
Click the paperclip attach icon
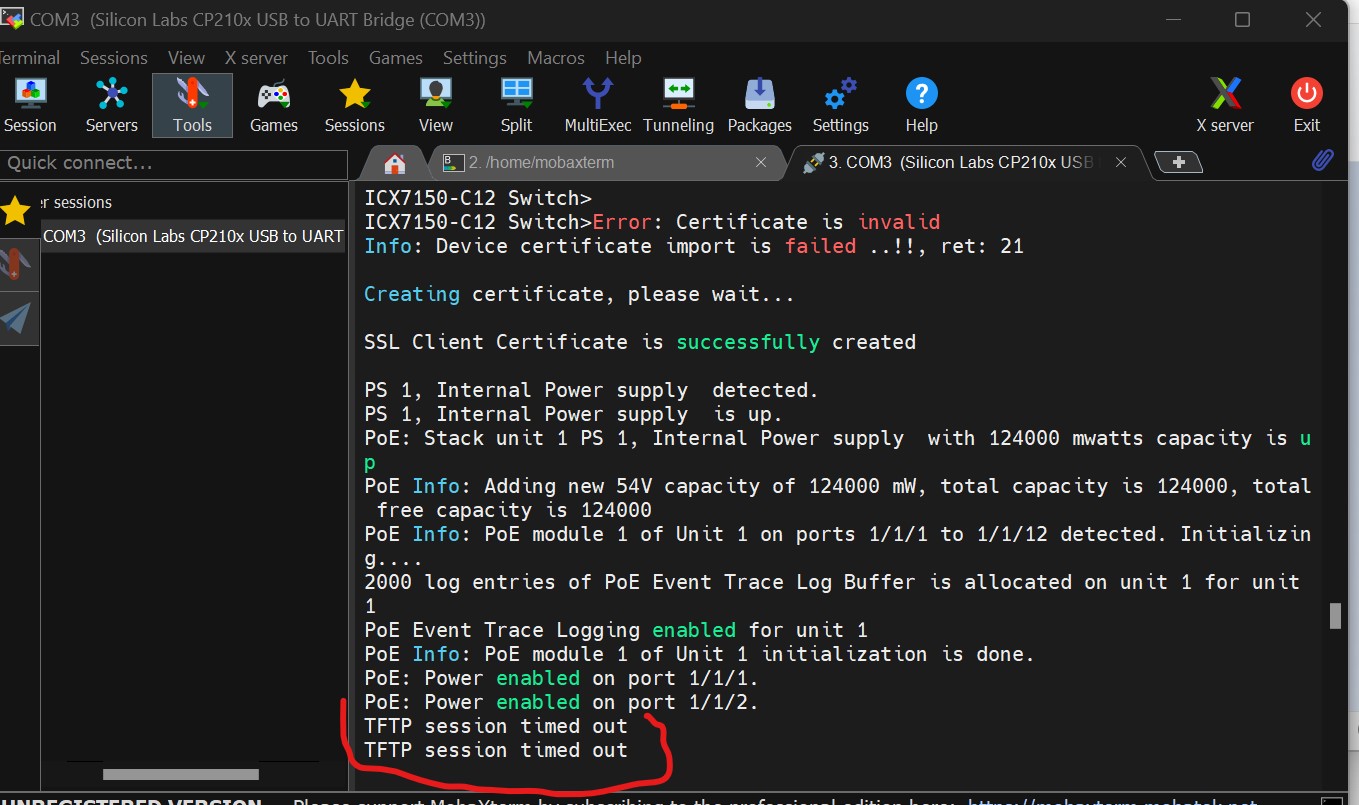(1322, 161)
